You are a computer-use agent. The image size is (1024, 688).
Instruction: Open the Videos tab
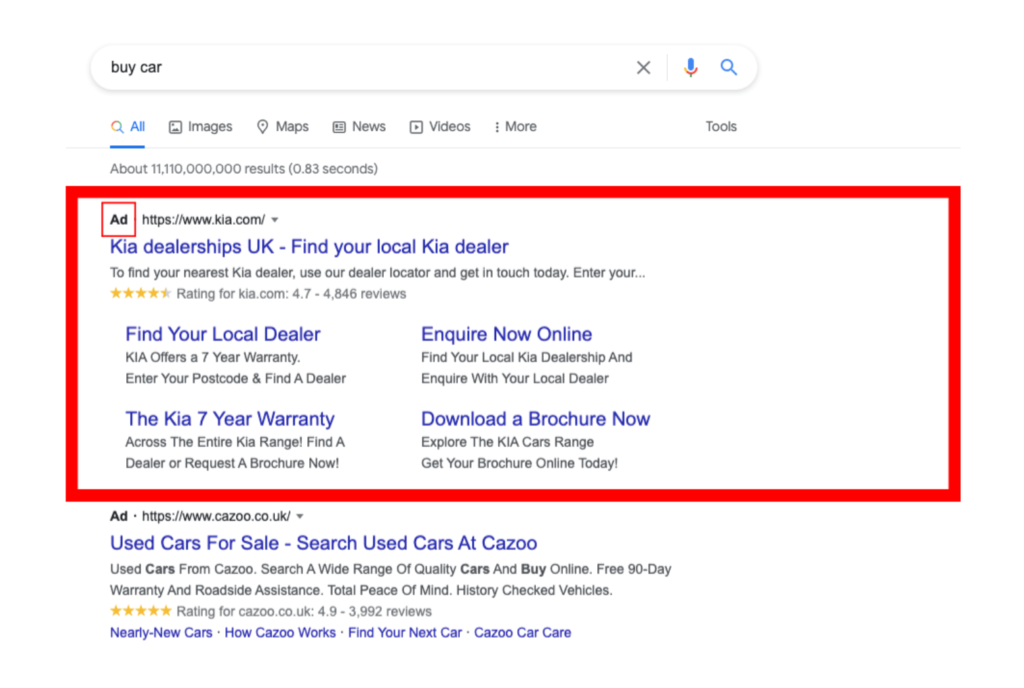pyautogui.click(x=440, y=127)
